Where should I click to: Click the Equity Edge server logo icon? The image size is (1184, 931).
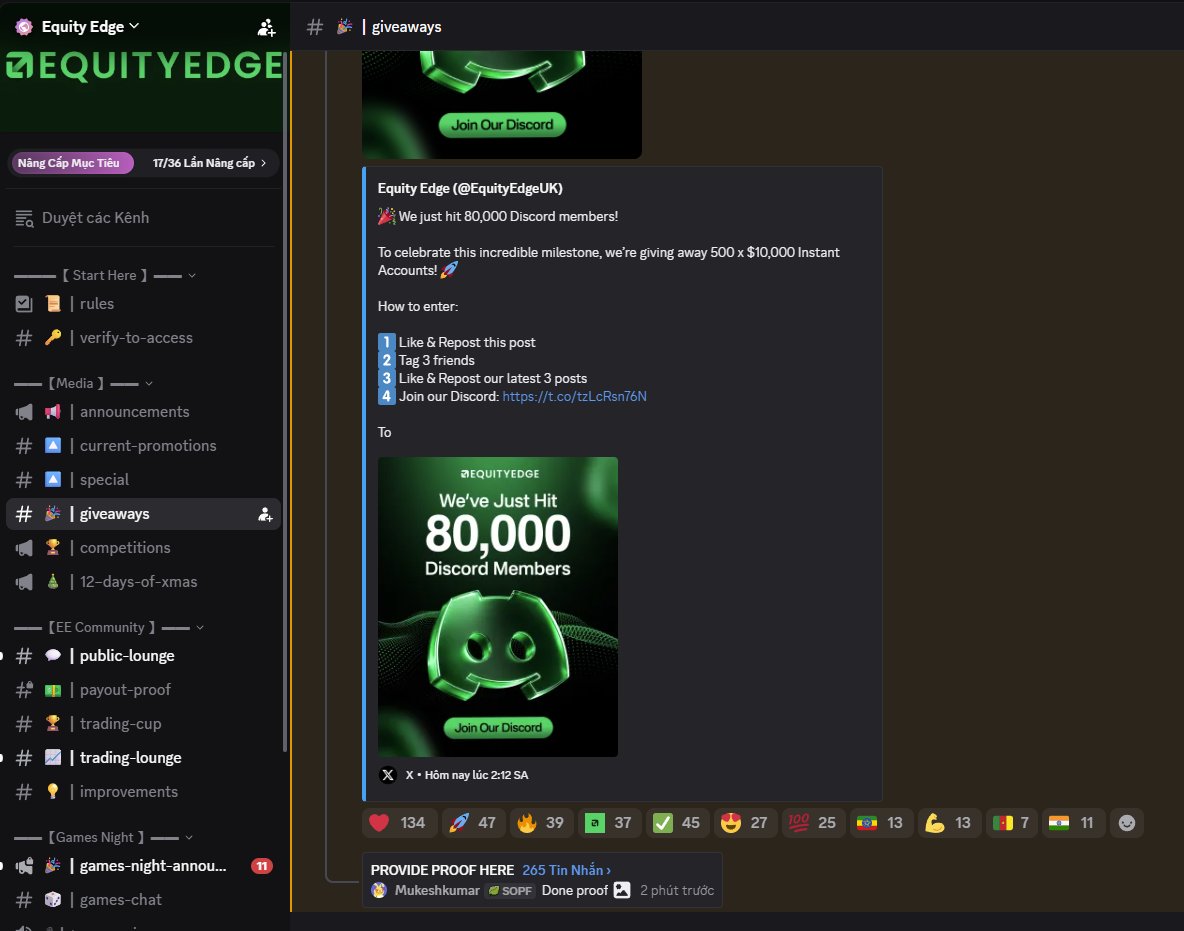(24, 27)
